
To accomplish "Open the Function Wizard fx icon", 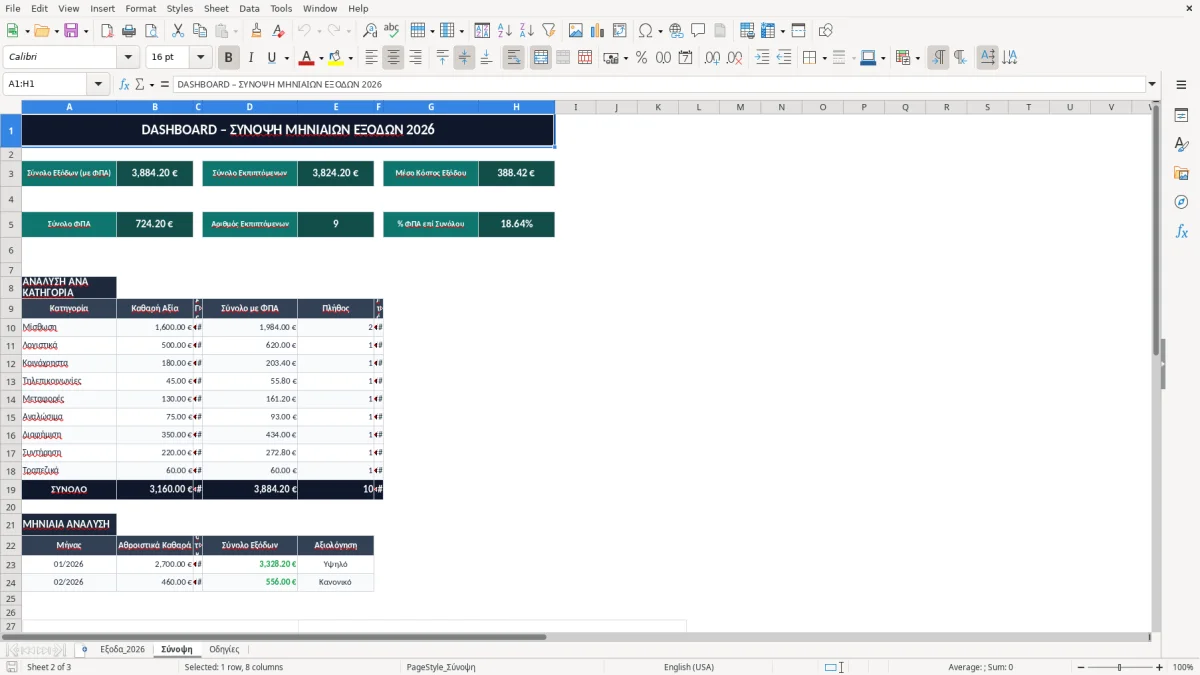I will point(124,84).
